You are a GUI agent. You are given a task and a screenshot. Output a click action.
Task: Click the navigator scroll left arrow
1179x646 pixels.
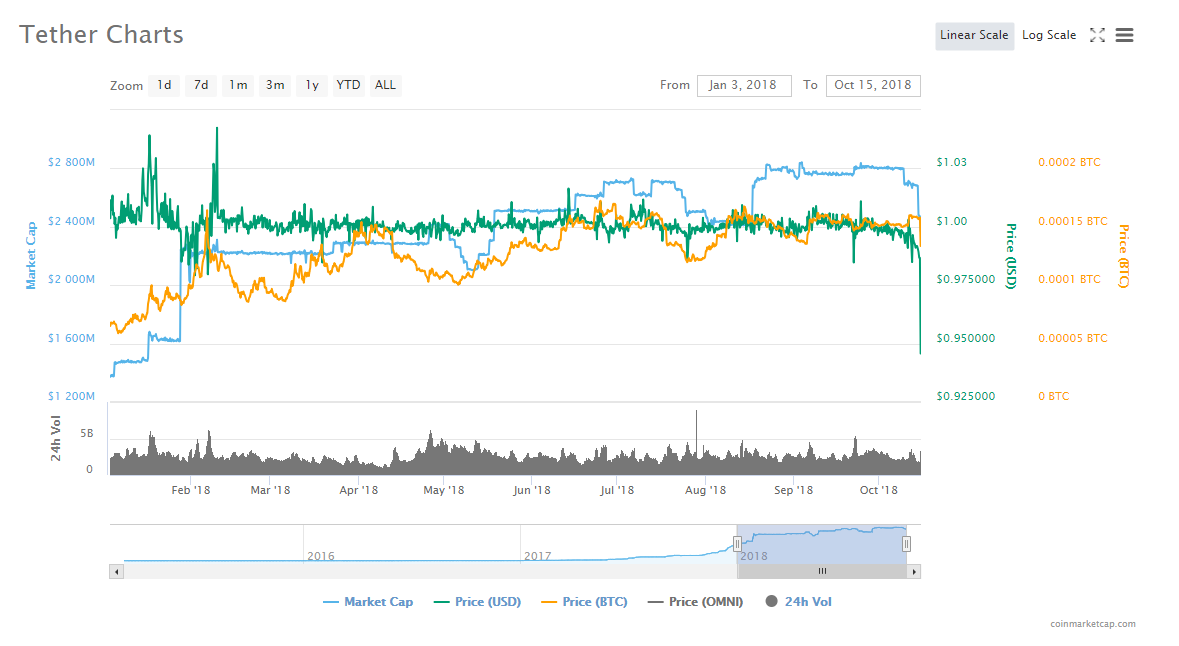(x=116, y=572)
